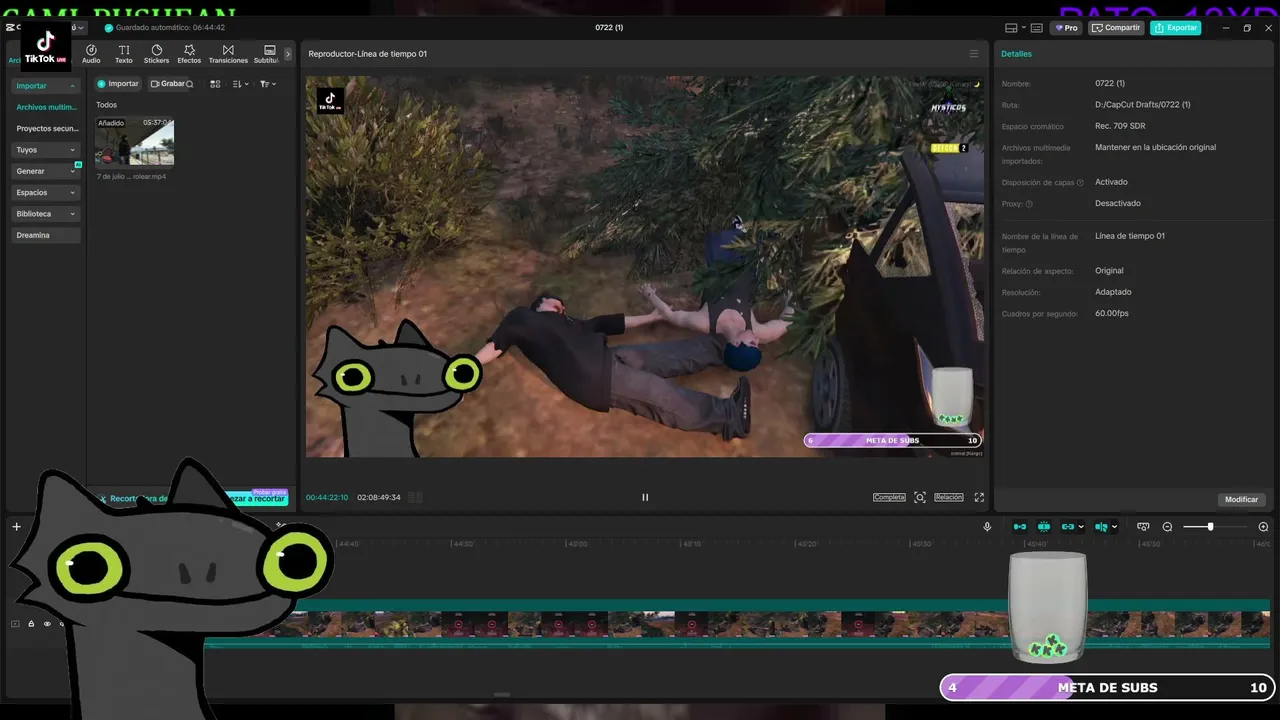
Task: Click the Compartir button
Action: [x=1116, y=28]
